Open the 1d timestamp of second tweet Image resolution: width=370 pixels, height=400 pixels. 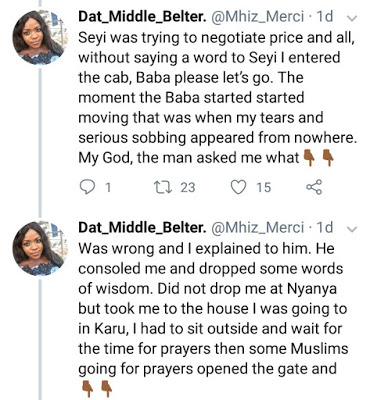324,228
